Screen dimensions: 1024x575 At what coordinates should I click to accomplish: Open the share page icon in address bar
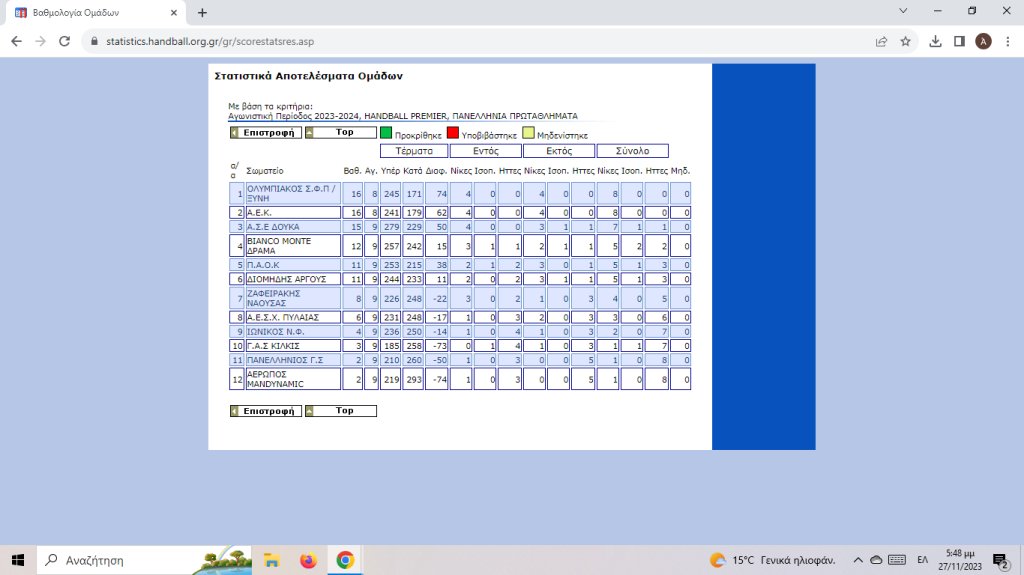(881, 41)
